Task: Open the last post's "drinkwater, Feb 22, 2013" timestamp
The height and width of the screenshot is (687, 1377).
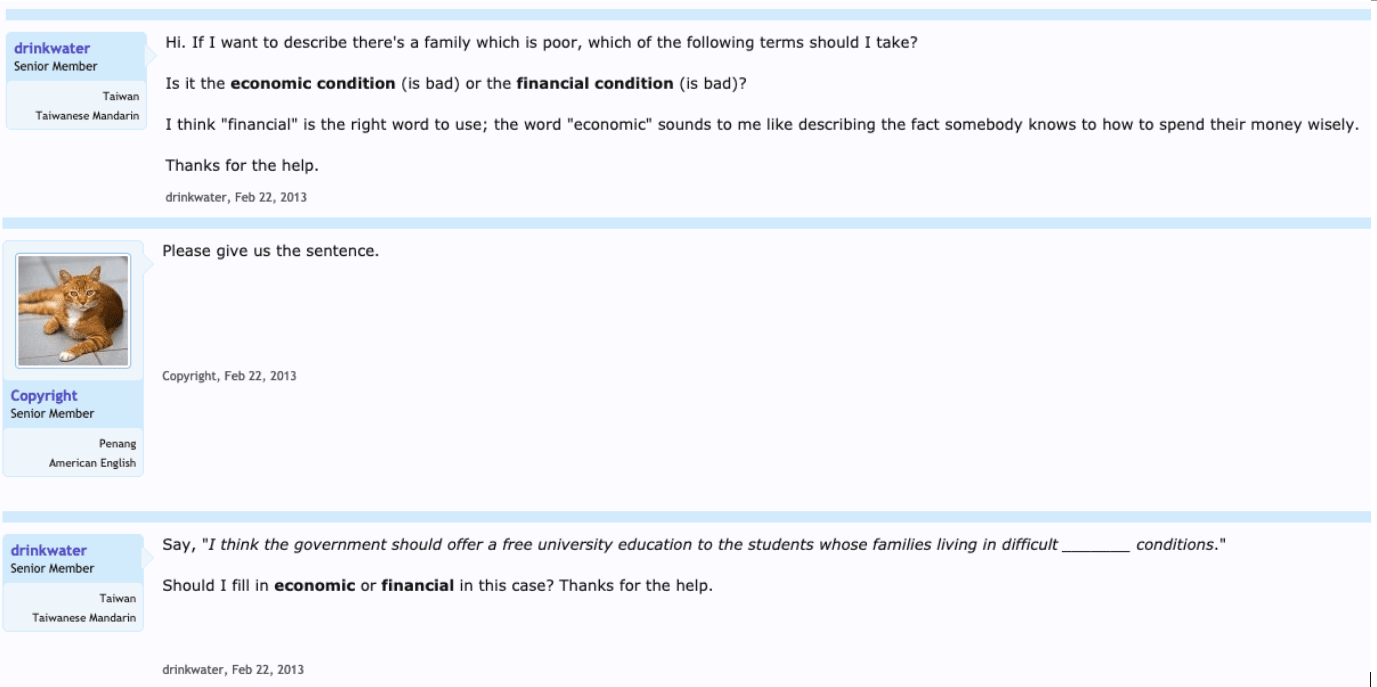Action: coord(233,669)
